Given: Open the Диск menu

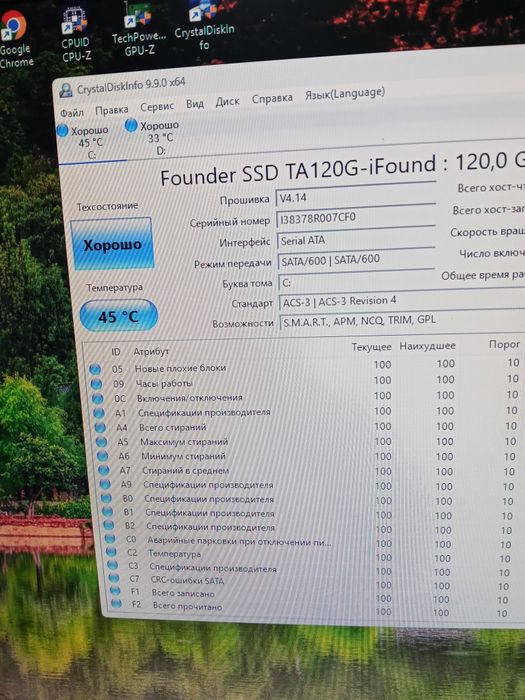Looking at the screenshot, I should 227,102.
